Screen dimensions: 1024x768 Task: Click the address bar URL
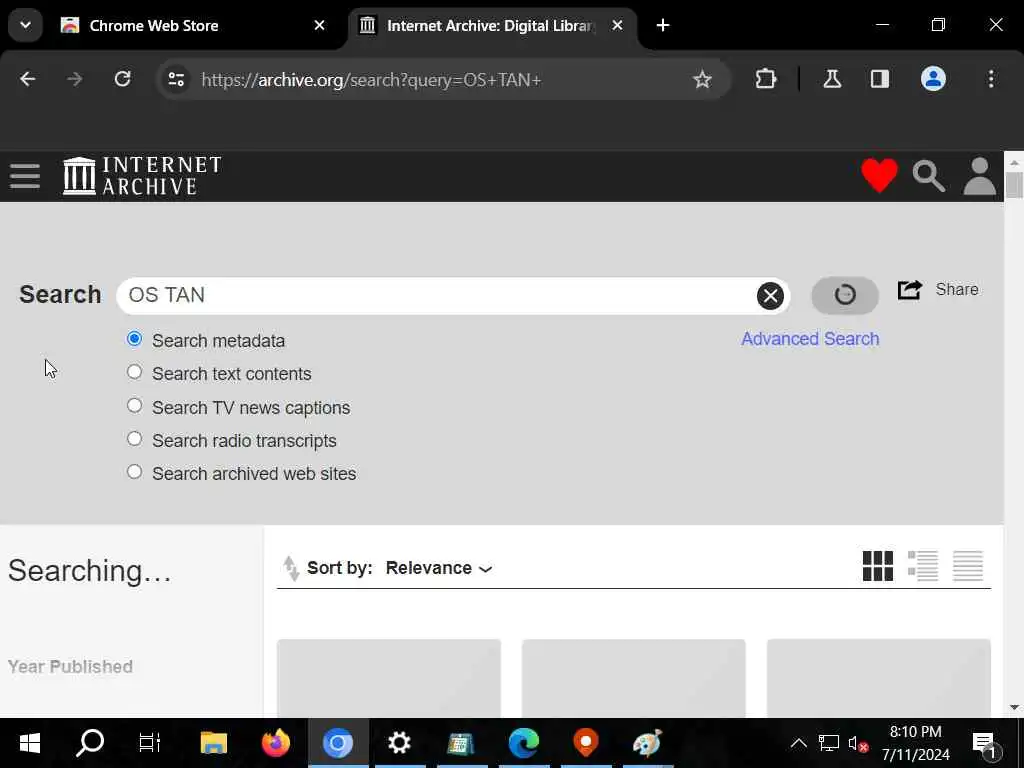(371, 80)
